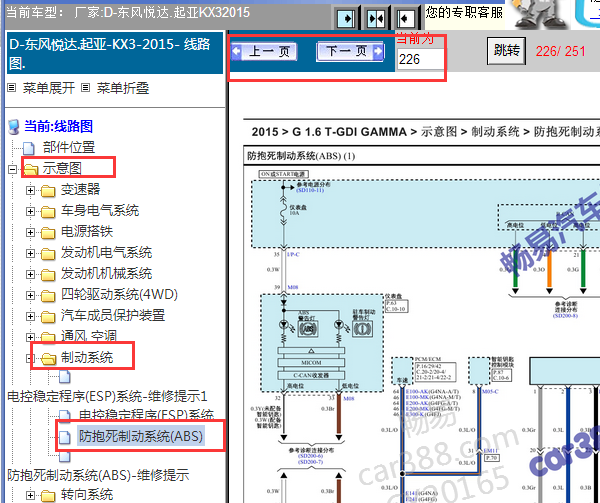Open 防抱死制动系统(ABS)-维修提示 item
This screenshot has height=503, width=600.
pos(98,475)
